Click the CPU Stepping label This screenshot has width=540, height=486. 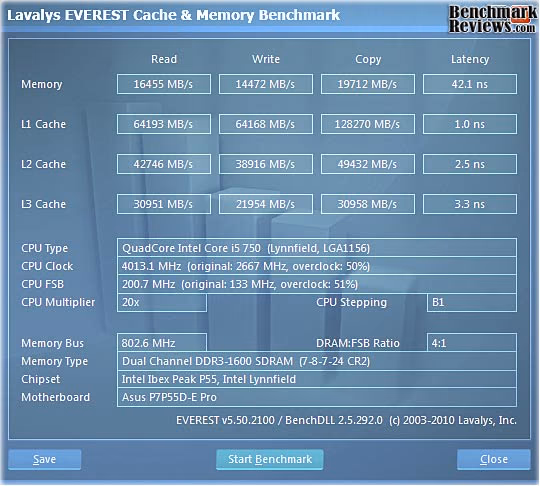[x=352, y=302]
